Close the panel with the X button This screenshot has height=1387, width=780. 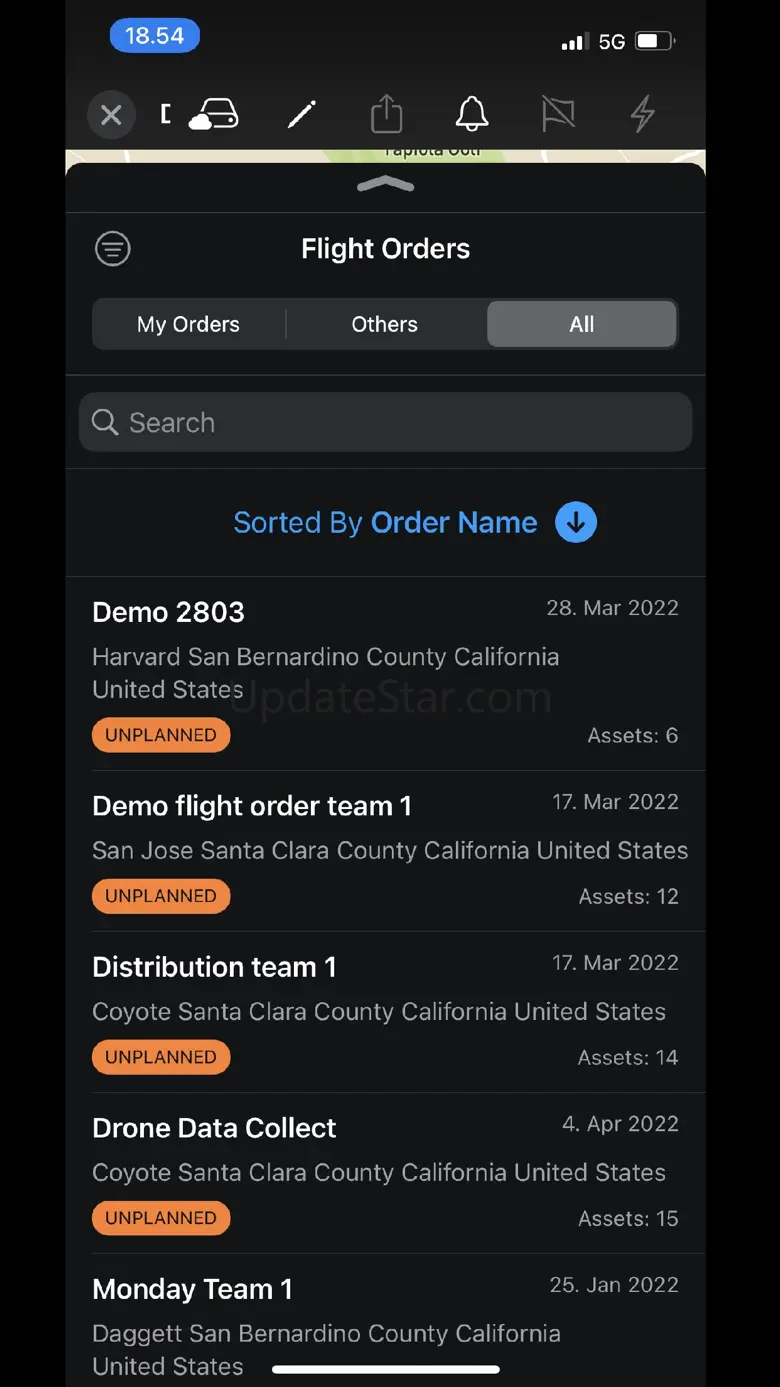click(x=111, y=115)
